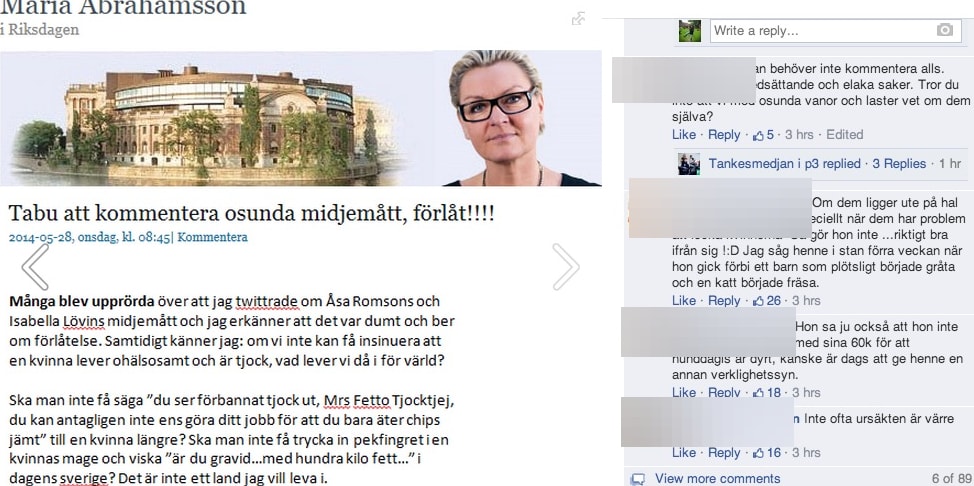Open Tankesmedjan i p3 profile avatar
The image size is (974, 486).
tap(689, 164)
